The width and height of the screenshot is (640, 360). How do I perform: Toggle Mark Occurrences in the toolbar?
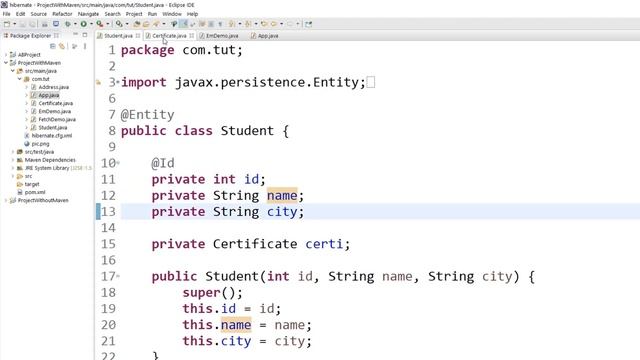pos(184,24)
